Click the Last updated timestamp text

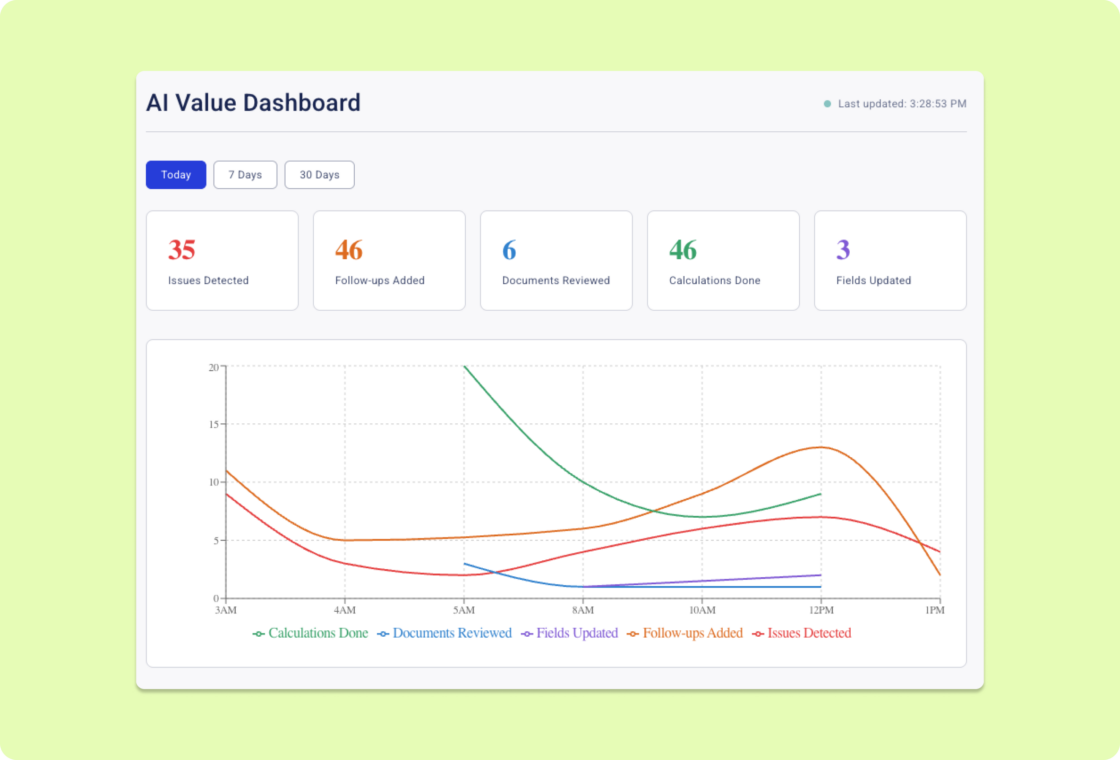pyautogui.click(x=902, y=104)
